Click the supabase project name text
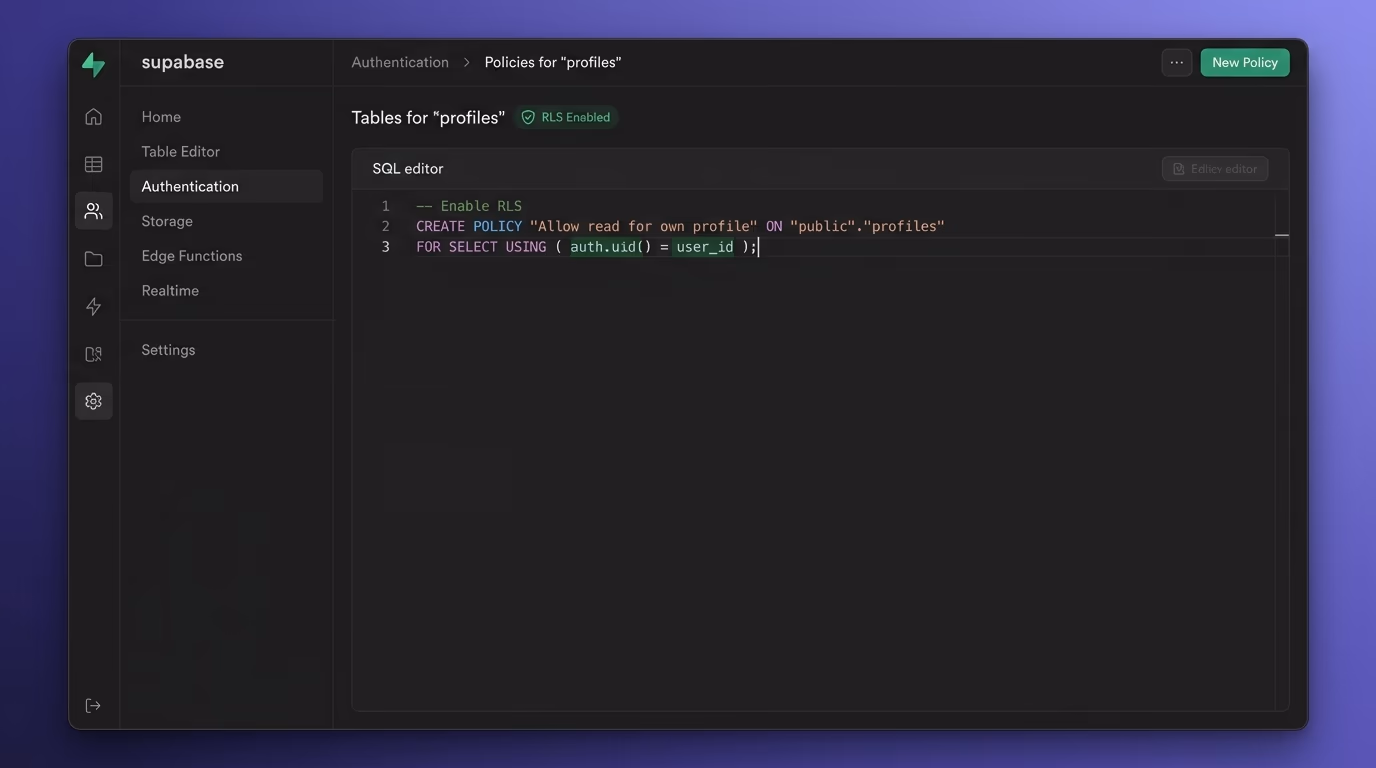This screenshot has width=1376, height=768. 182,62
